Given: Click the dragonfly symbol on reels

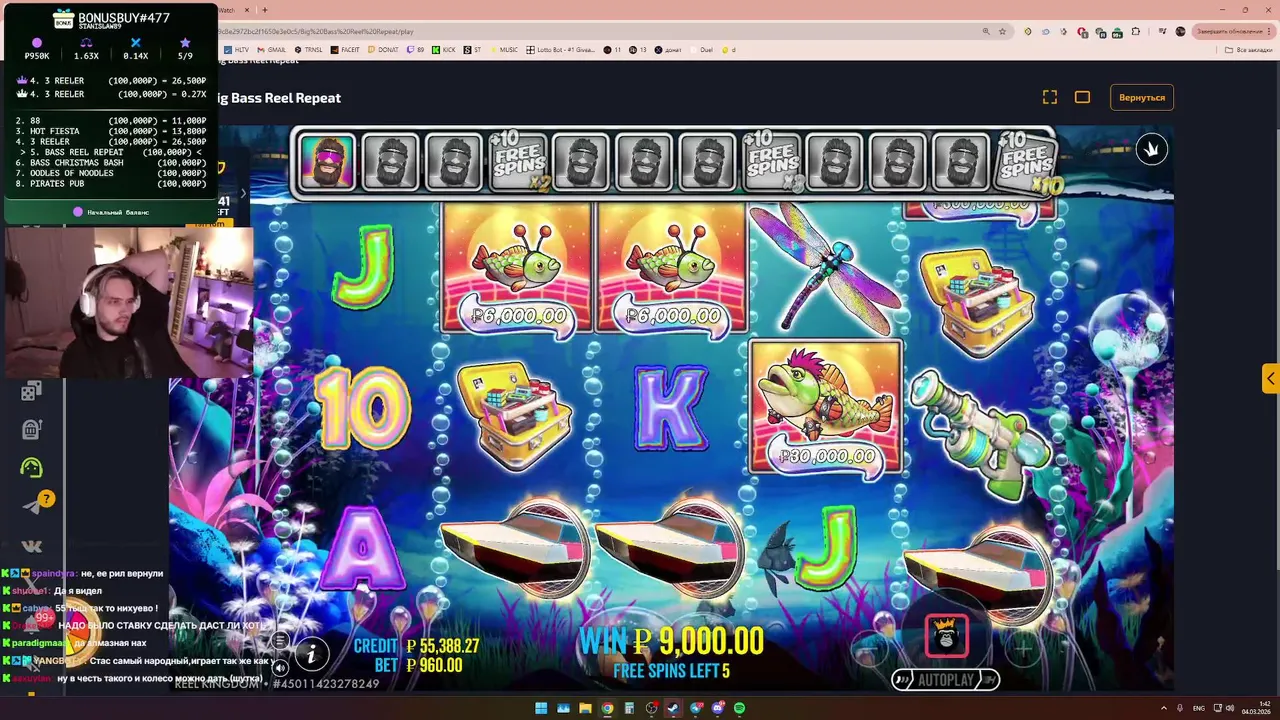Looking at the screenshot, I should (825, 268).
